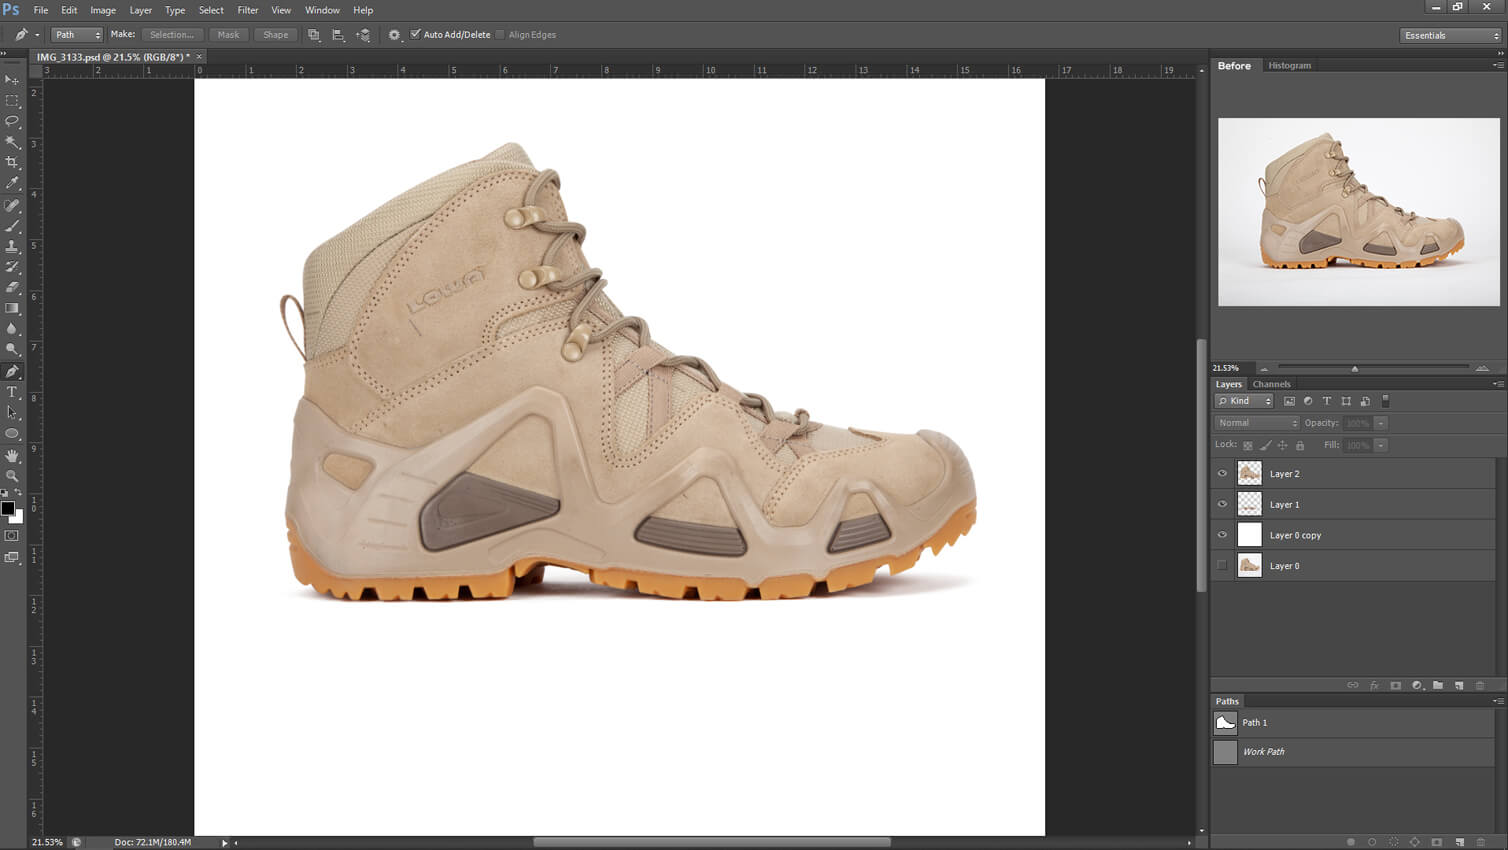The image size is (1508, 850).
Task: Hide Layer 2 visibility eye
Action: pos(1222,474)
